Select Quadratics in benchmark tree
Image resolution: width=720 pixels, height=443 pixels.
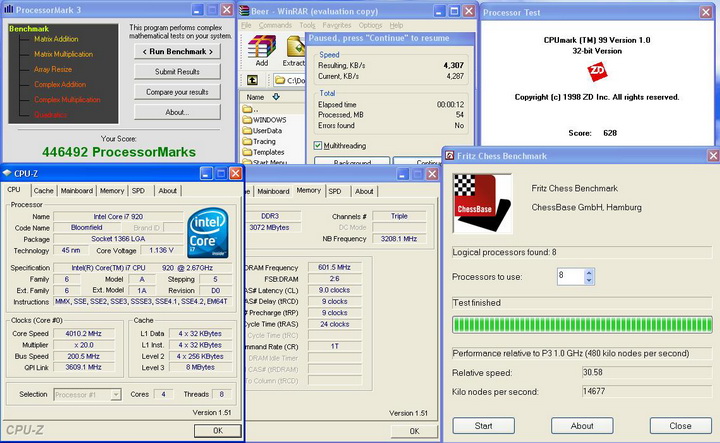51,115
